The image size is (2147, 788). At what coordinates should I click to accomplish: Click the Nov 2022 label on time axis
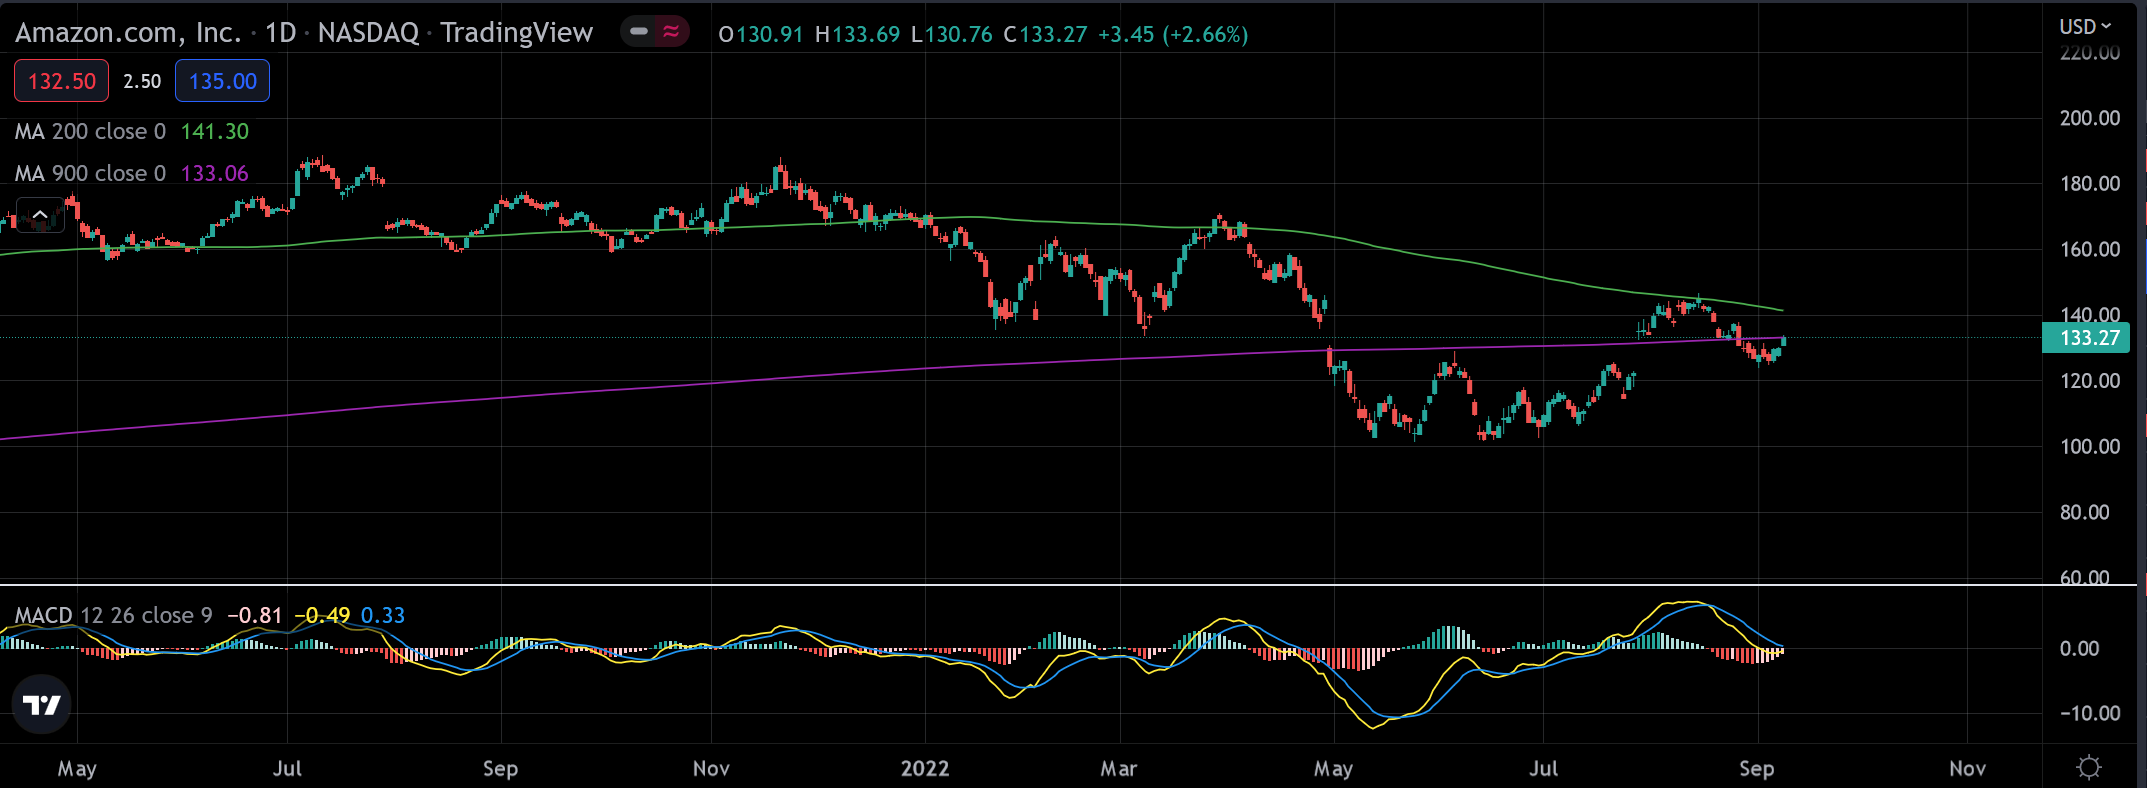tap(1967, 768)
